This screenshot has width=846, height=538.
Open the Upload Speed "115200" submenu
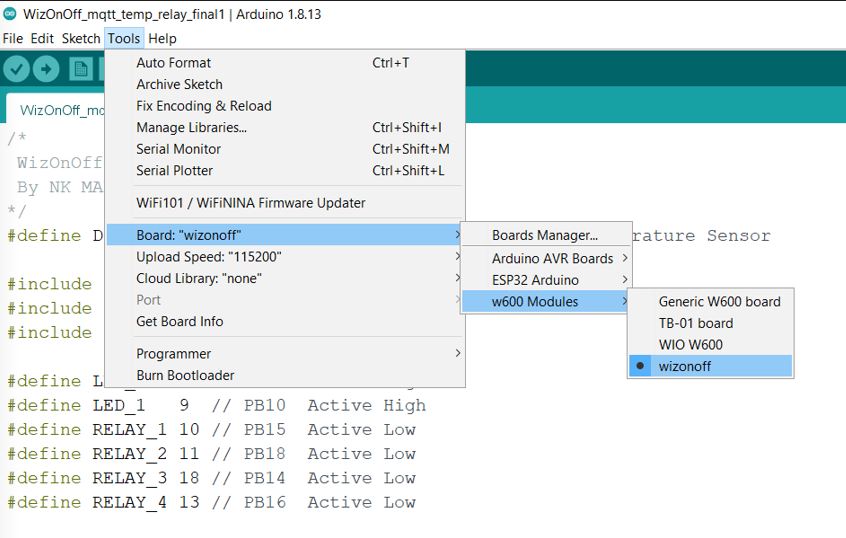tap(208, 257)
